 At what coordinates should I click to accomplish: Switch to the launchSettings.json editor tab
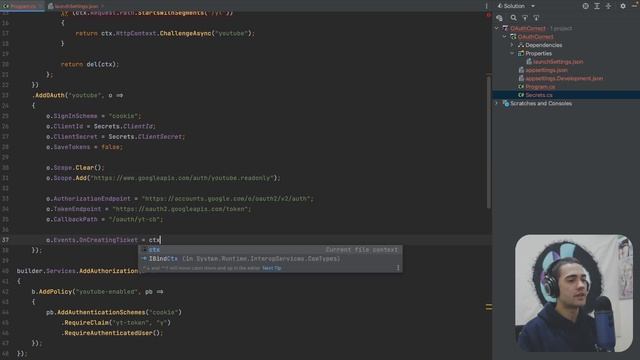[x=76, y=6]
